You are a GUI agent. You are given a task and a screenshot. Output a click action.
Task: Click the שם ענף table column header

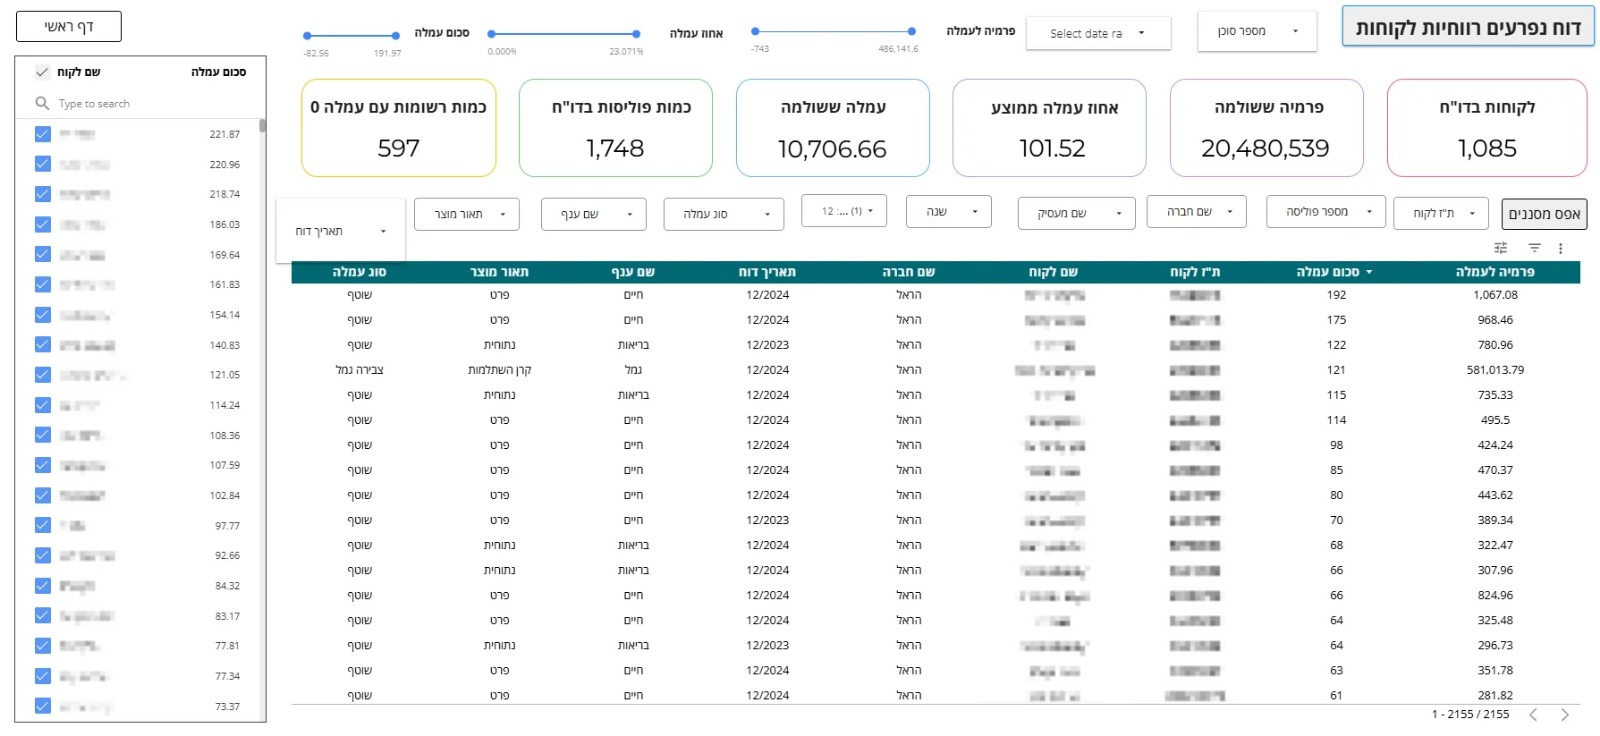click(x=633, y=272)
